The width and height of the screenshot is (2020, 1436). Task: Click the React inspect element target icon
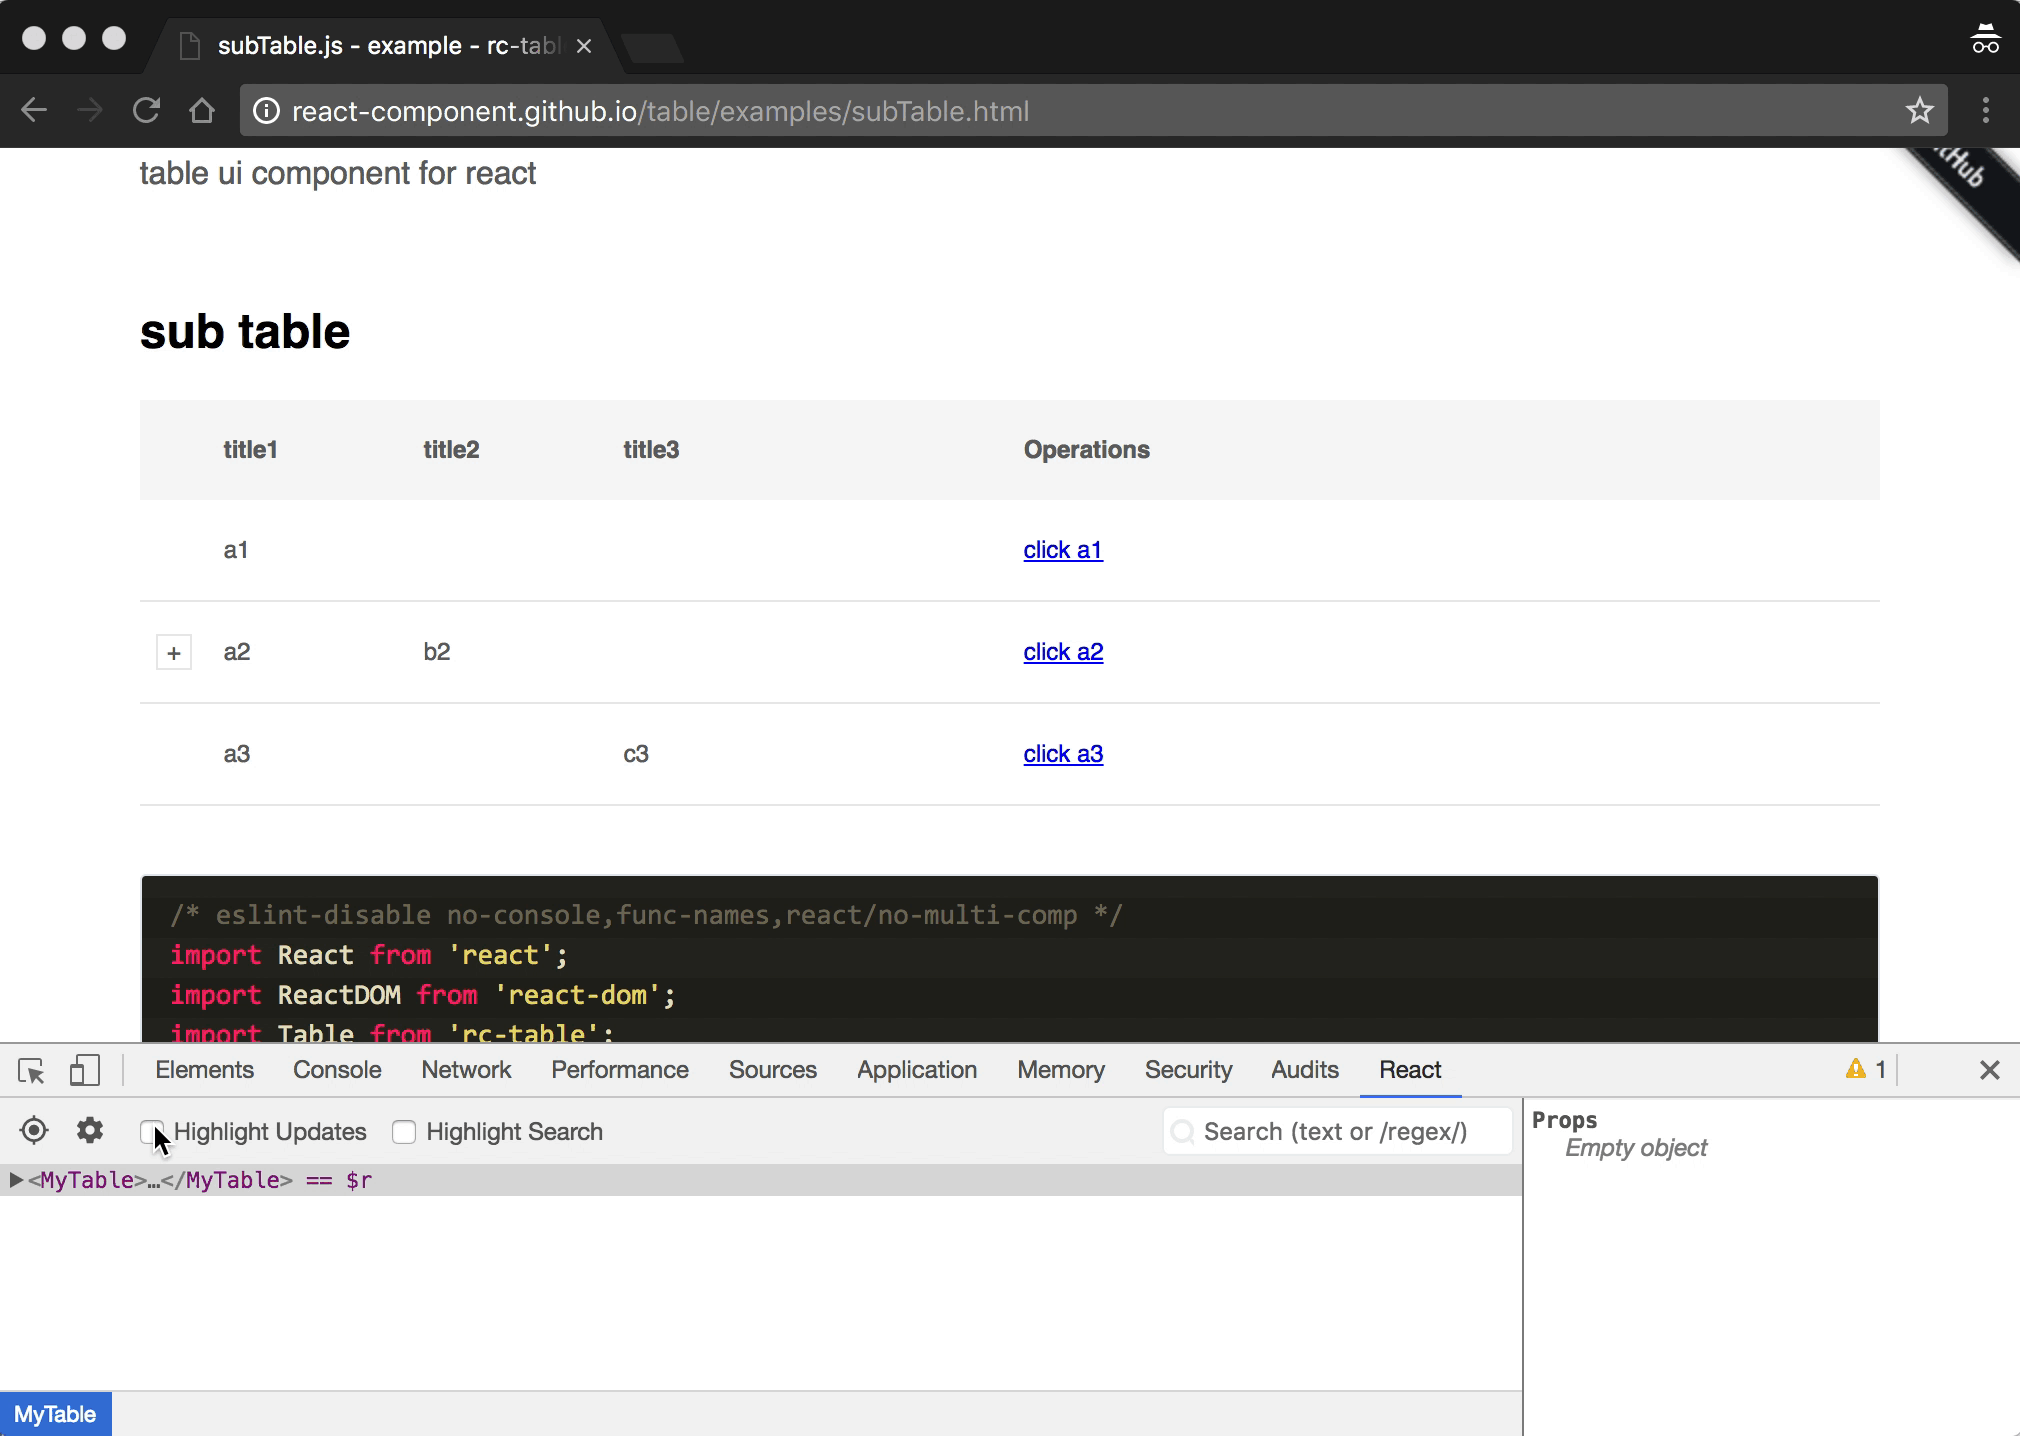34,1131
